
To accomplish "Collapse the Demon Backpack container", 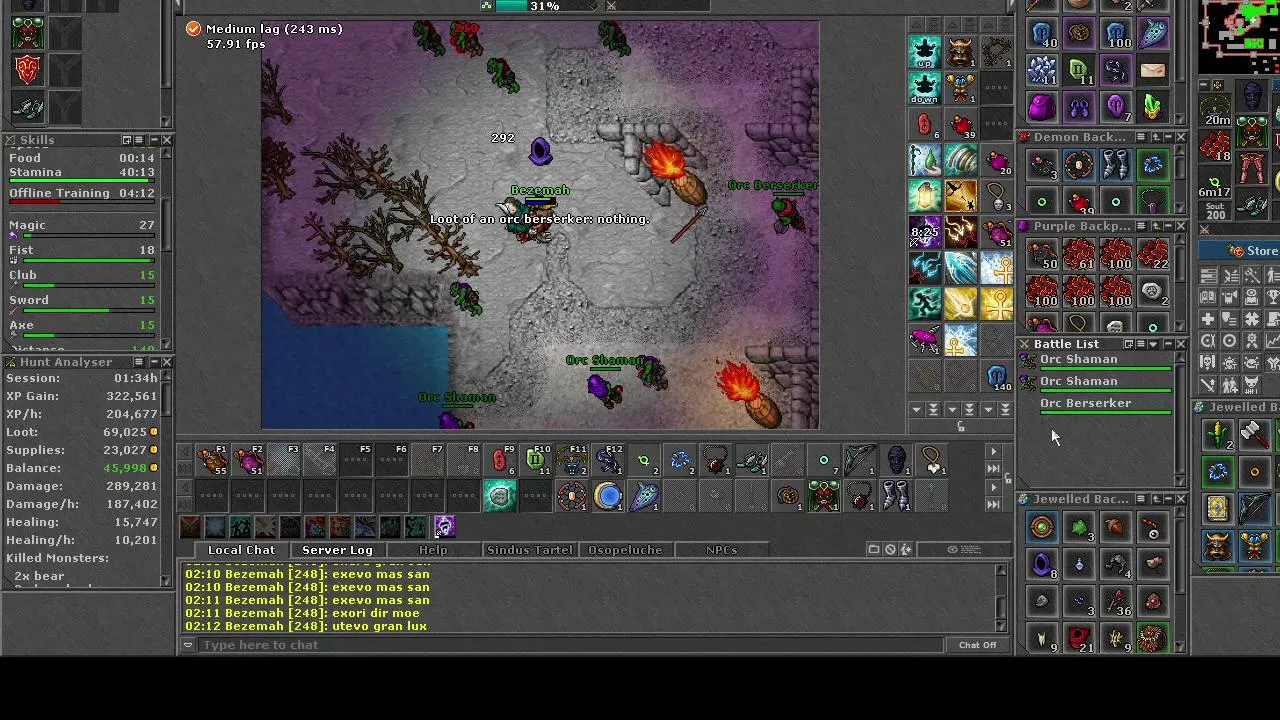I will pos(1168,137).
